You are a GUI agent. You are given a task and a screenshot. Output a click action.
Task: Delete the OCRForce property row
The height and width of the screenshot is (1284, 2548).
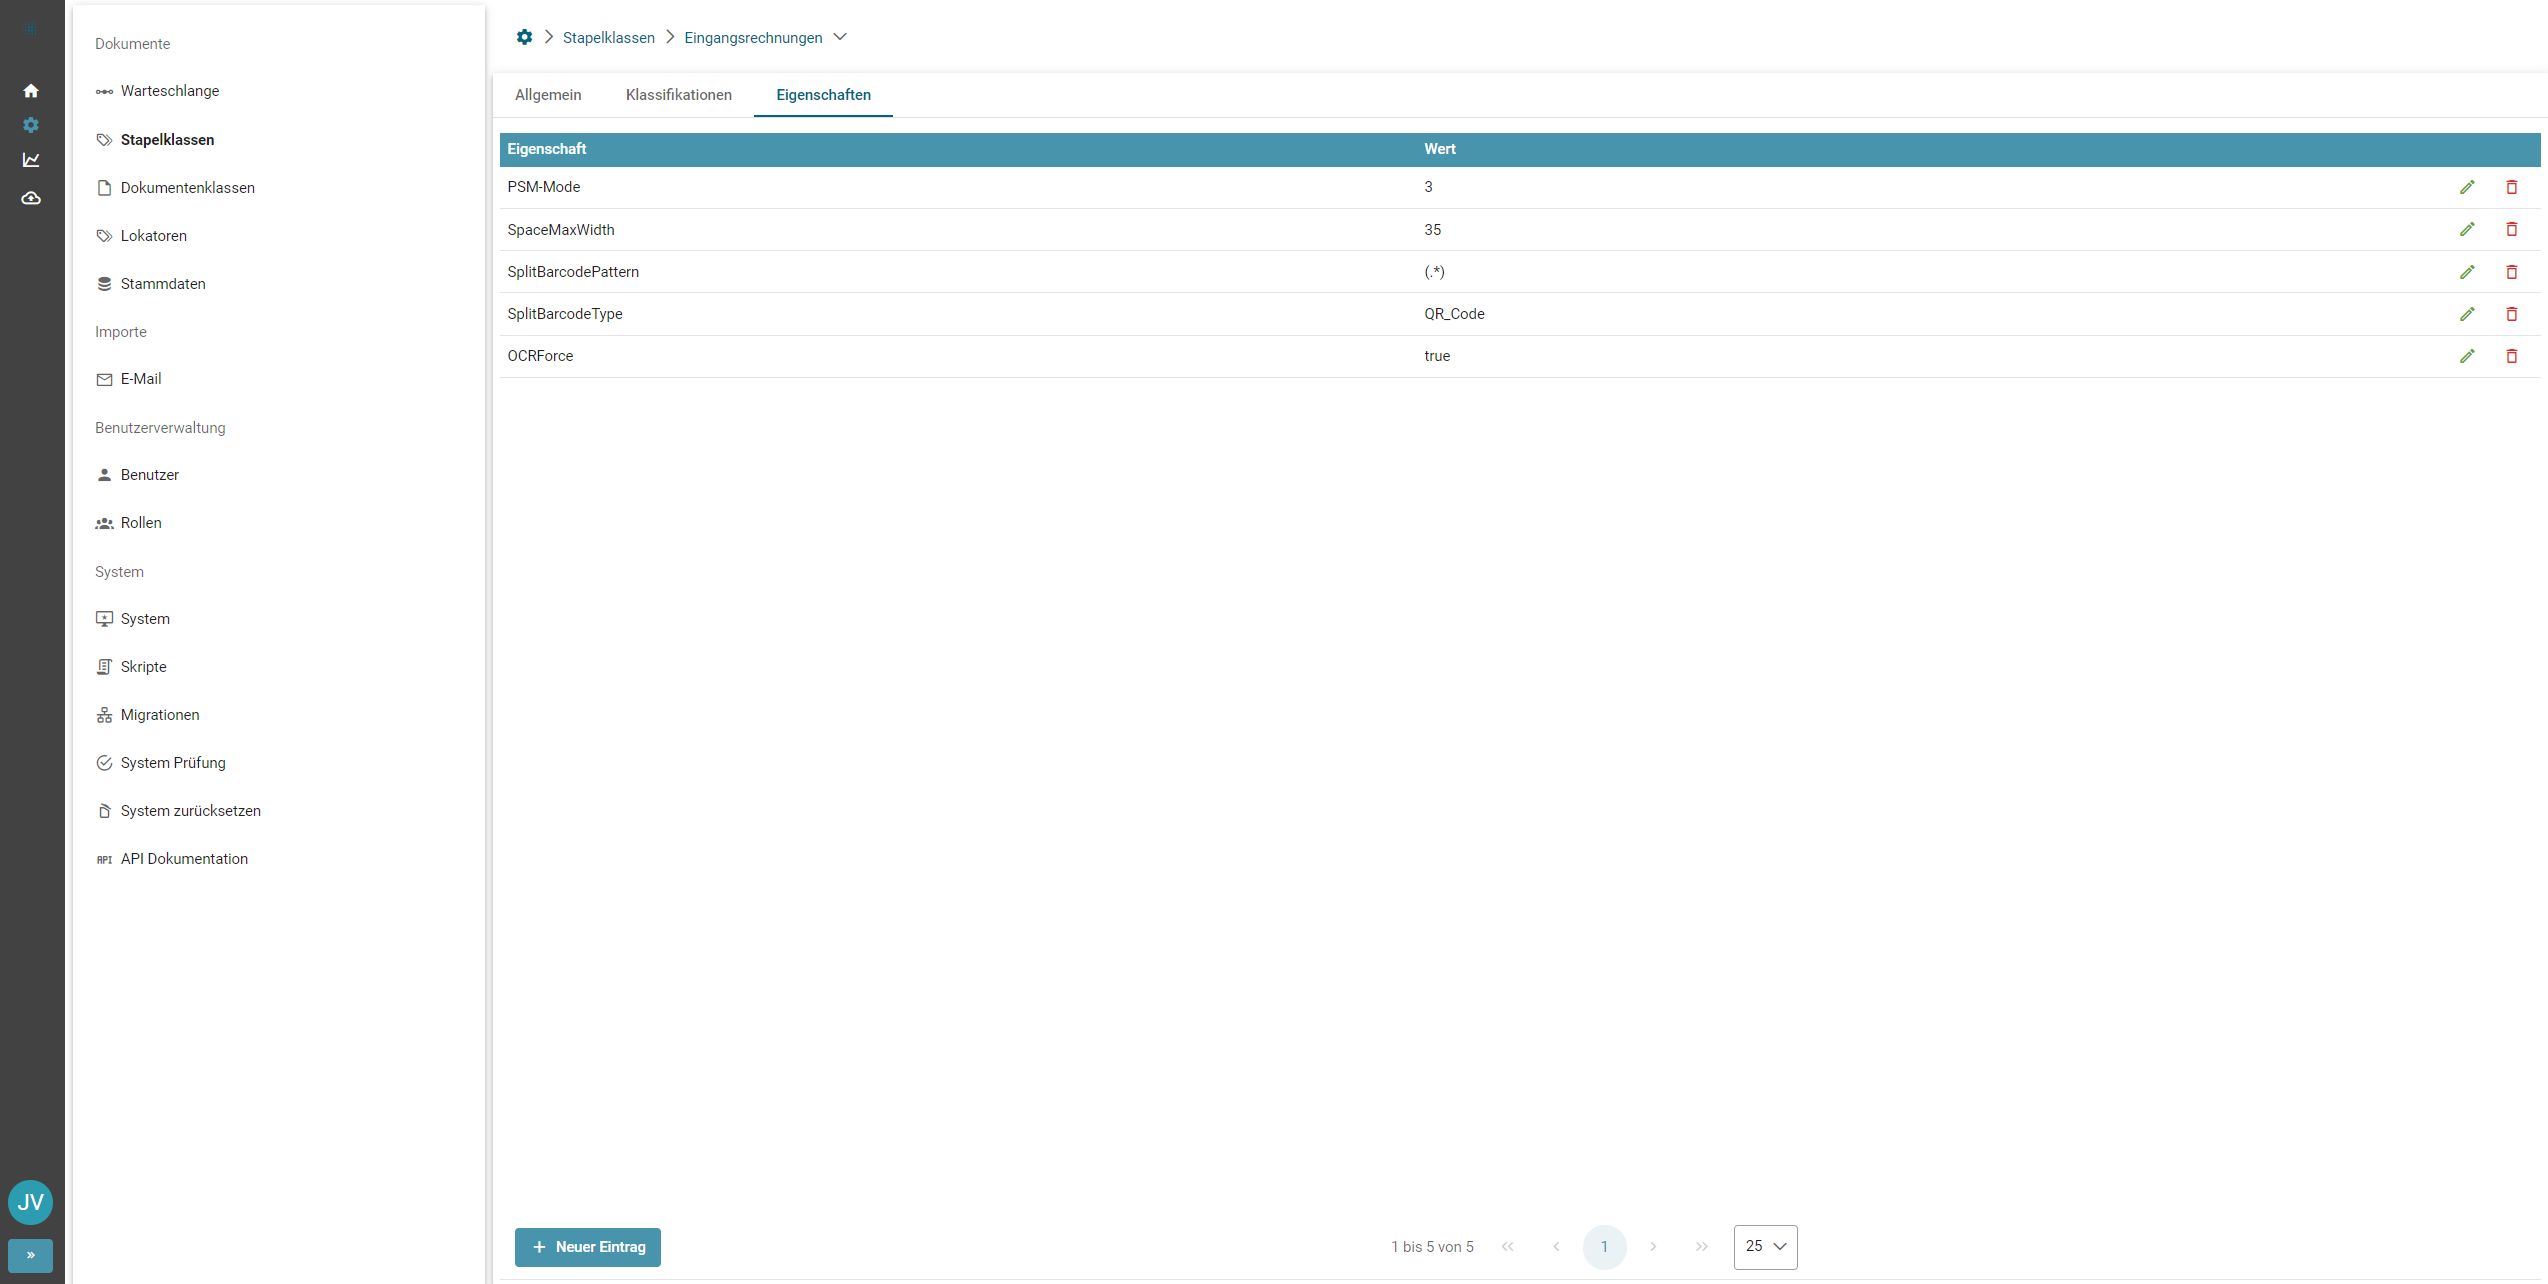(2511, 356)
